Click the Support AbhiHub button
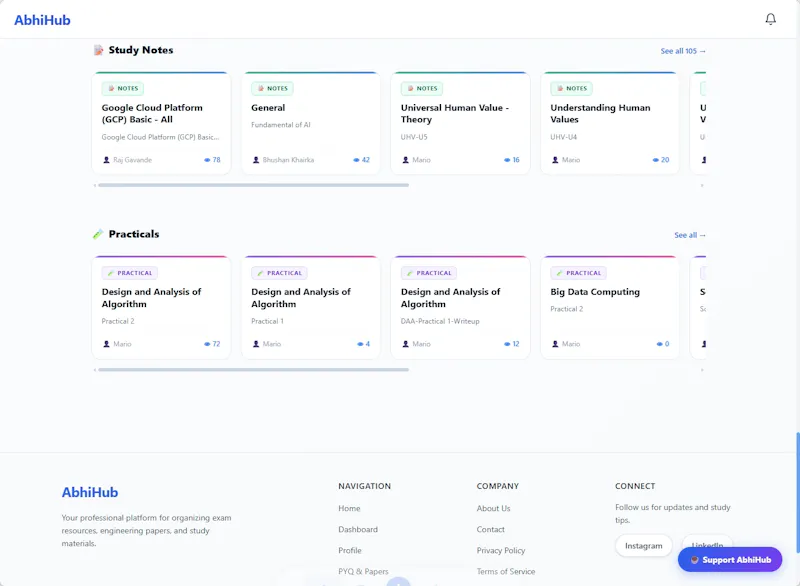 pos(730,559)
